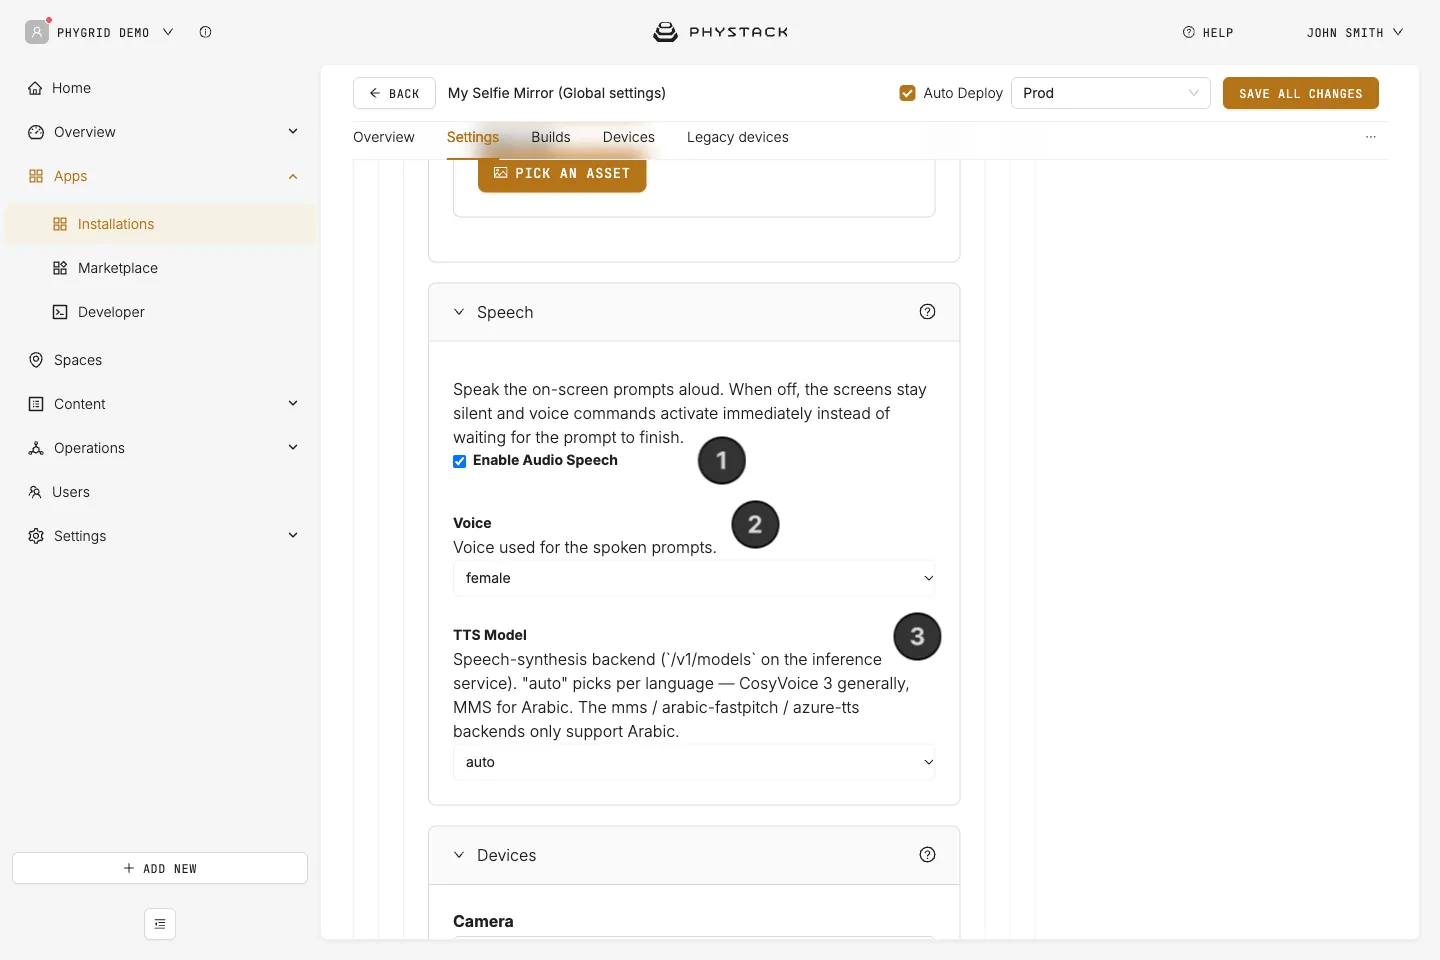Click the Pick an Asset button
Viewport: 1440px width, 960px height.
tap(562, 174)
